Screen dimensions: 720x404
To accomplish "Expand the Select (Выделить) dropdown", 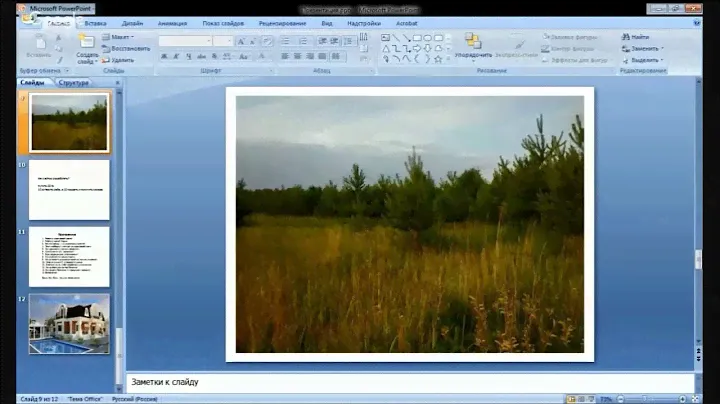I will pyautogui.click(x=643, y=60).
